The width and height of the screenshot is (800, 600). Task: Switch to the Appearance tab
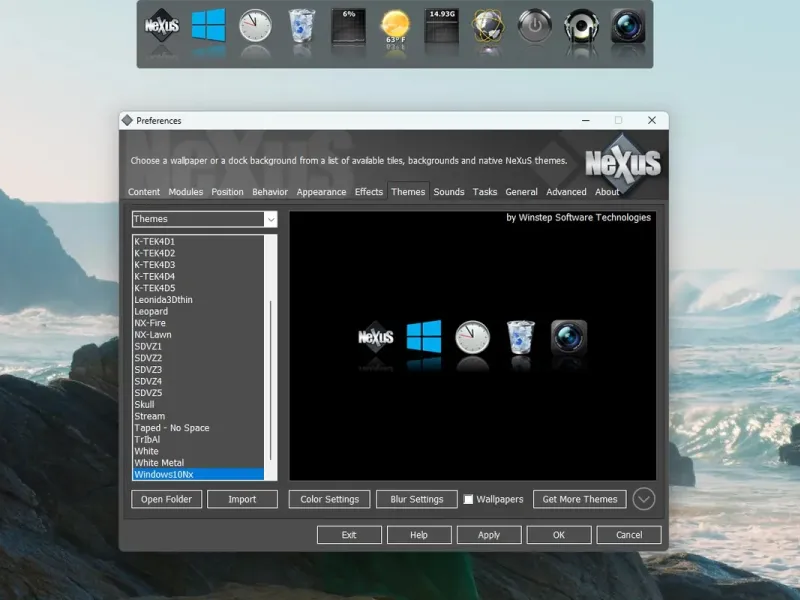point(321,192)
